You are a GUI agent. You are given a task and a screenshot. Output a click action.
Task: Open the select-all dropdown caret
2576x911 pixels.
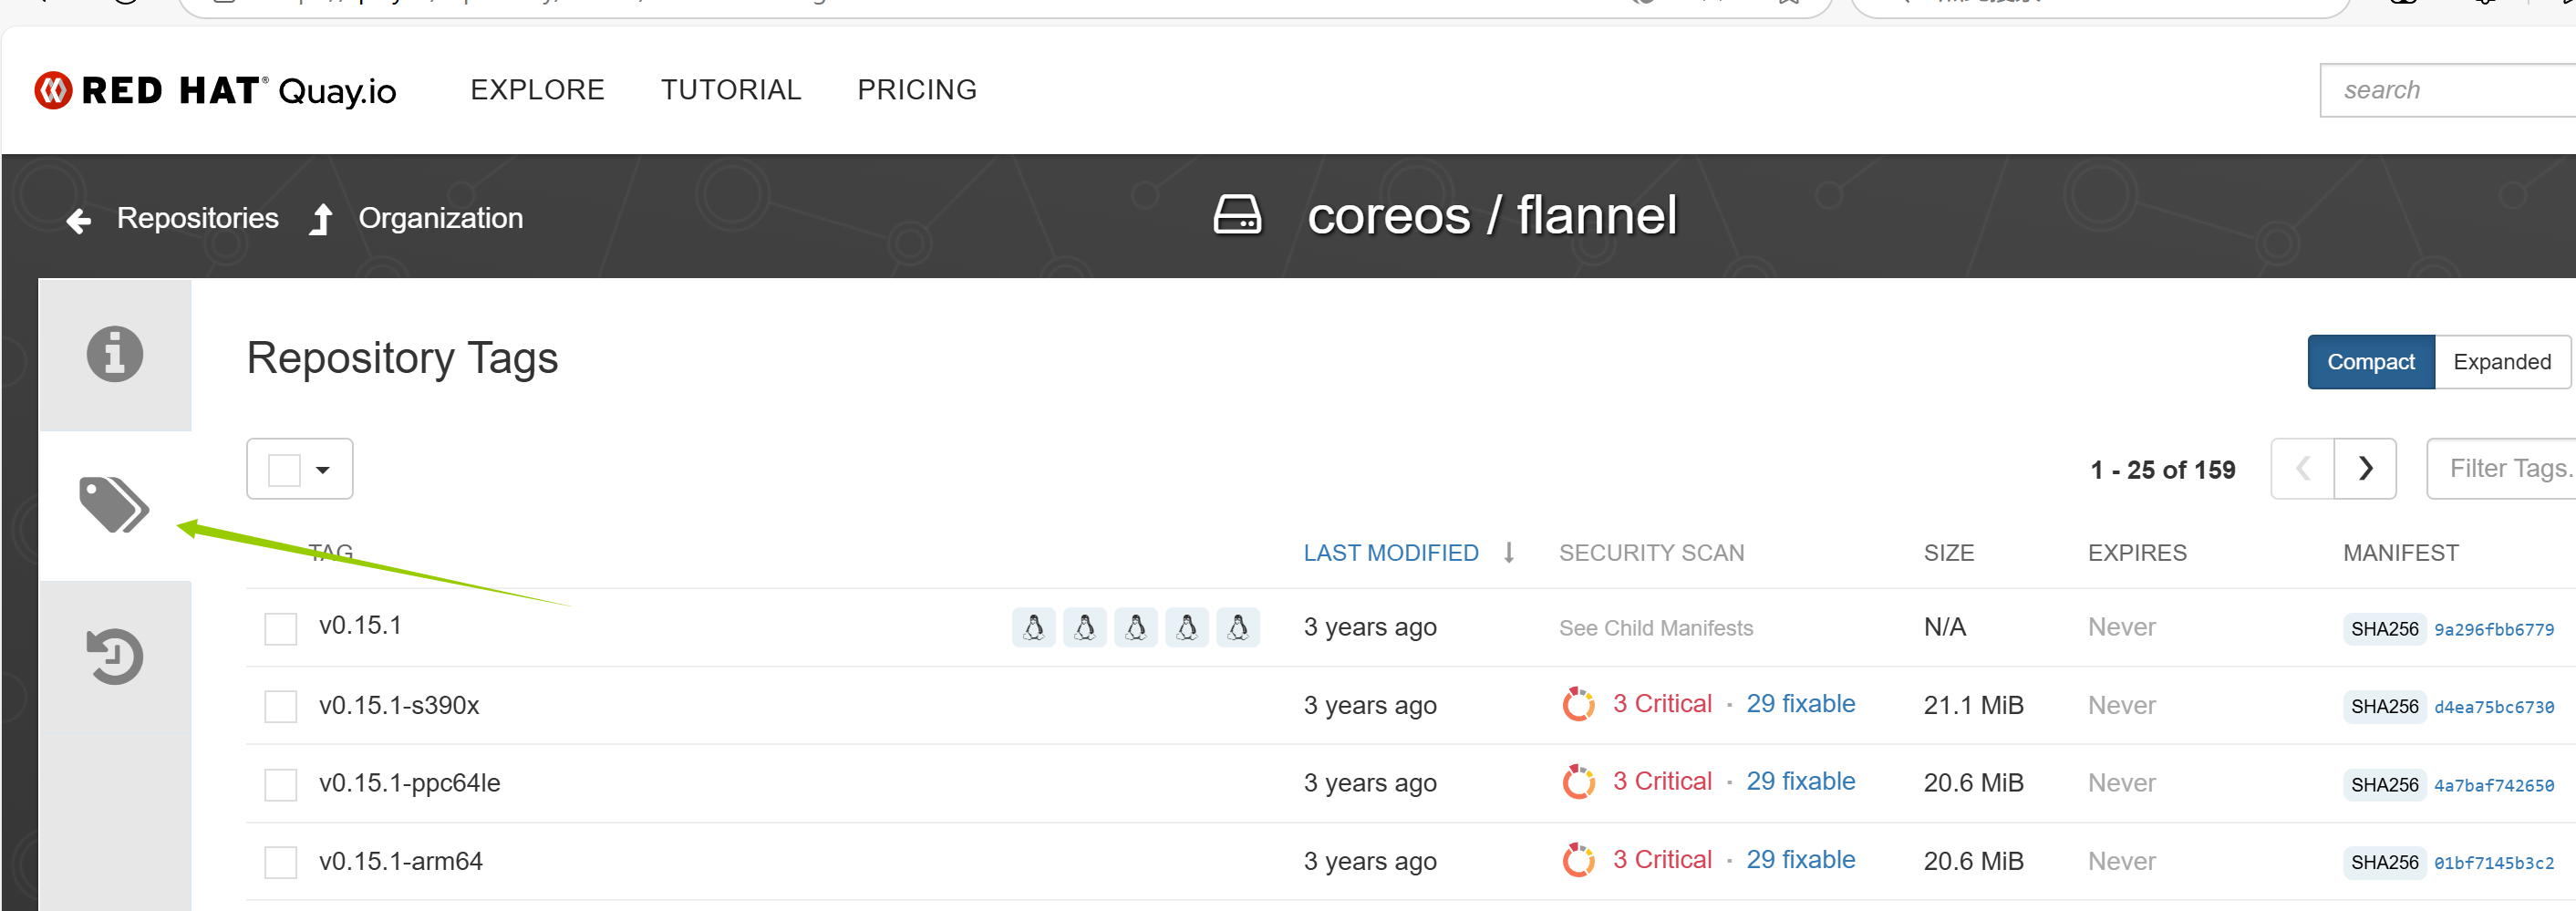coord(323,470)
